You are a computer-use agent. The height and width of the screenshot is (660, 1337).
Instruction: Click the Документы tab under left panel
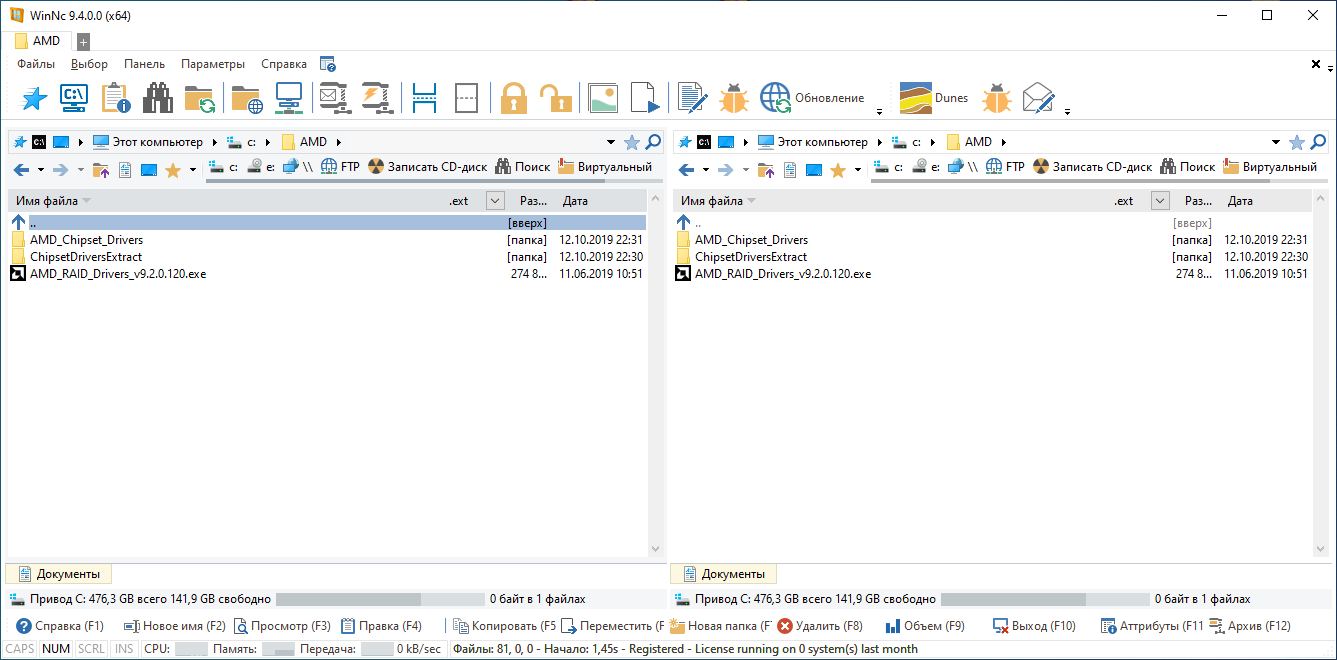tap(58, 574)
